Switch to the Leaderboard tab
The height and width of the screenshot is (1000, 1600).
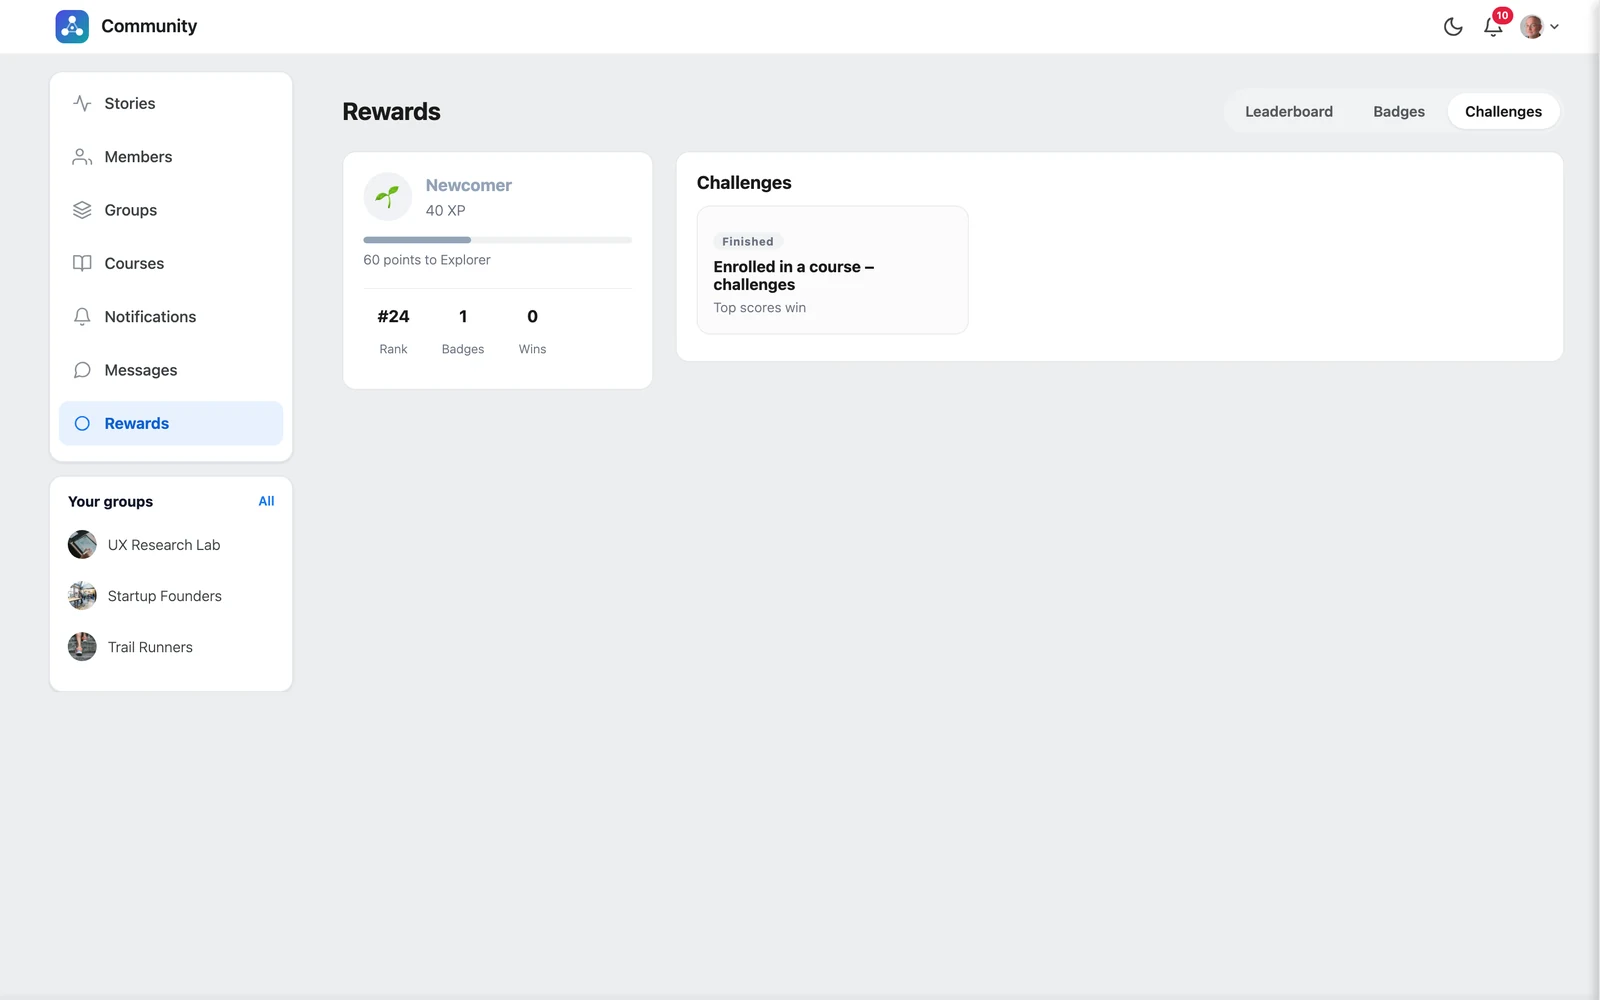(1288, 112)
